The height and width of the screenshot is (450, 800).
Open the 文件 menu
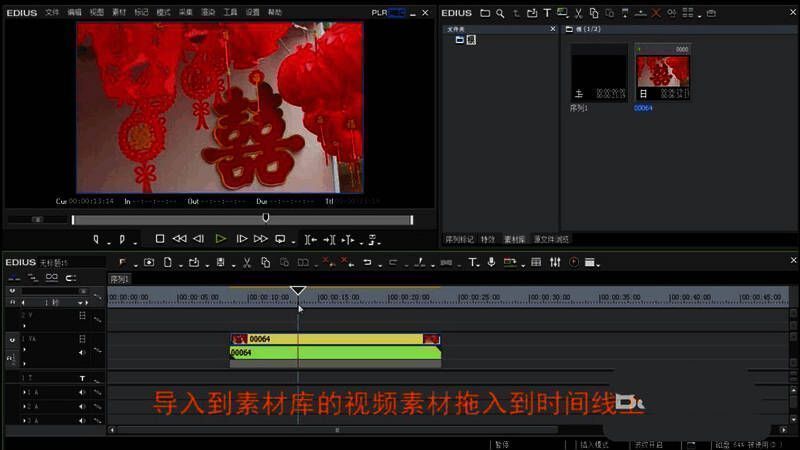point(52,12)
